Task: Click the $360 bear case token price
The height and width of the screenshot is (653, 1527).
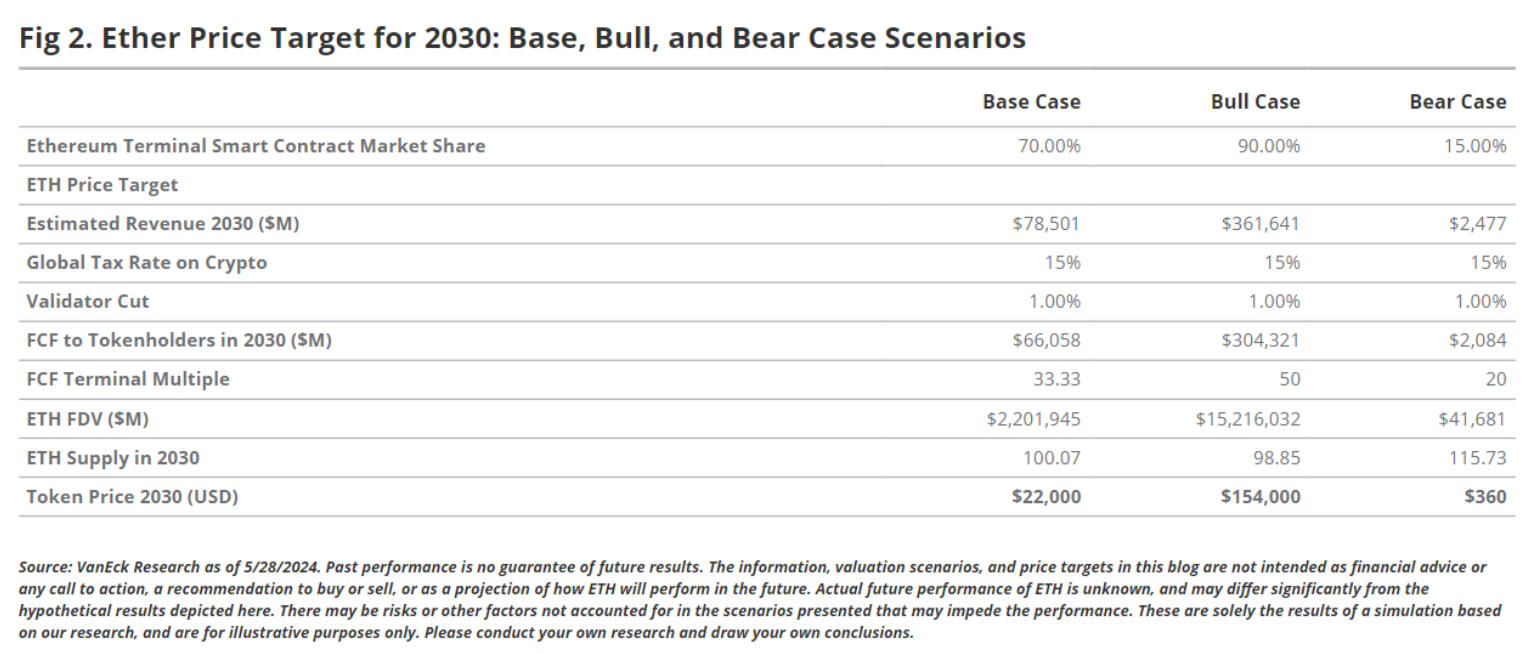Action: [1485, 496]
